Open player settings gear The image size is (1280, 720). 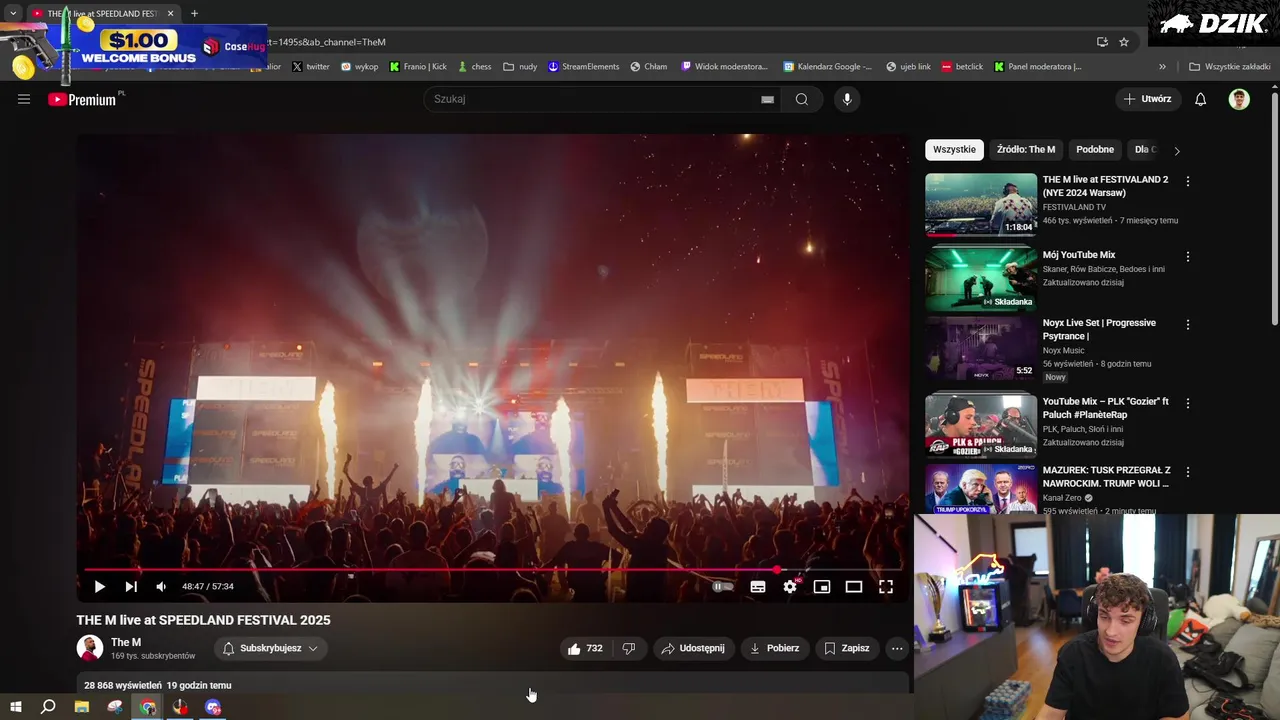790,587
